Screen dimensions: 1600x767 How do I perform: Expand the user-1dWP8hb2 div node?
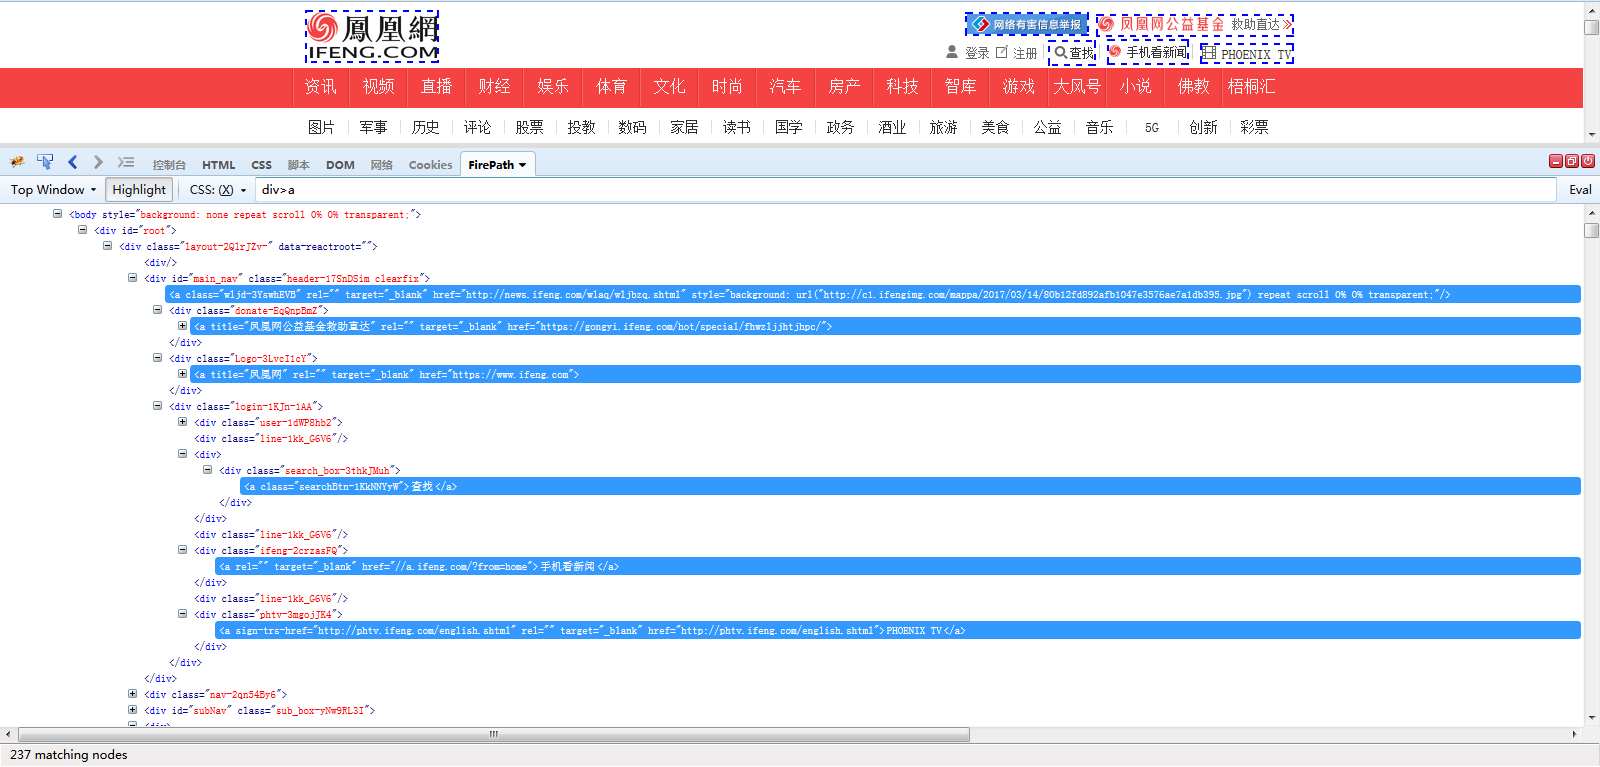pos(182,422)
